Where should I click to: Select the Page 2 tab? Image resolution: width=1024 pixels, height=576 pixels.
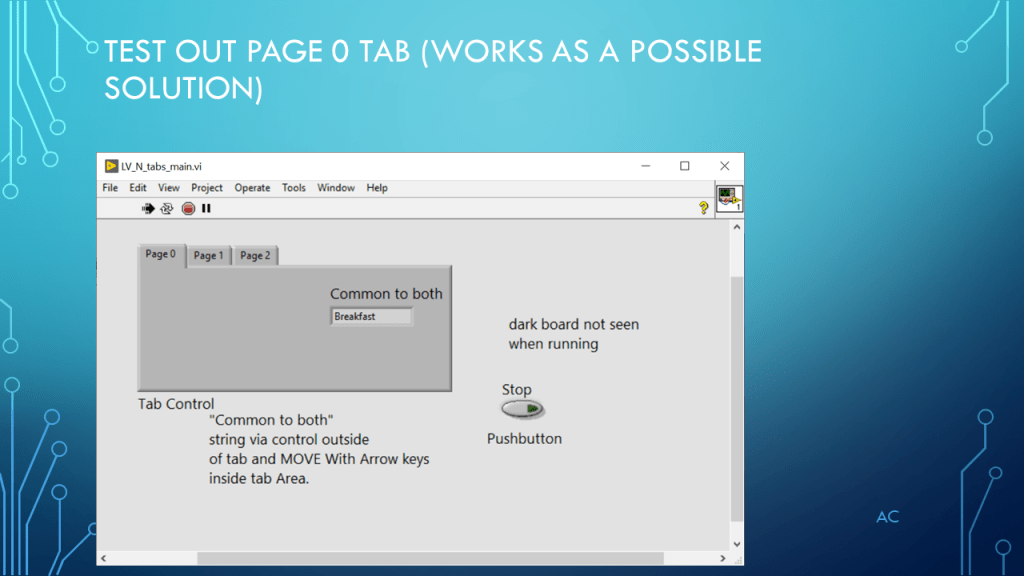(x=255, y=256)
